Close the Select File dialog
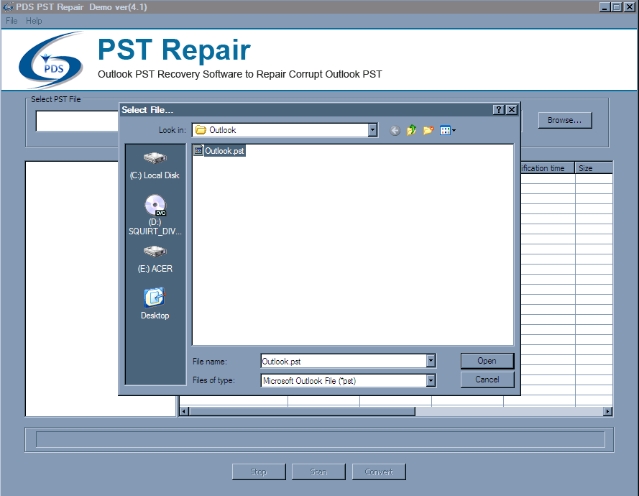This screenshot has height=496, width=639. point(511,109)
